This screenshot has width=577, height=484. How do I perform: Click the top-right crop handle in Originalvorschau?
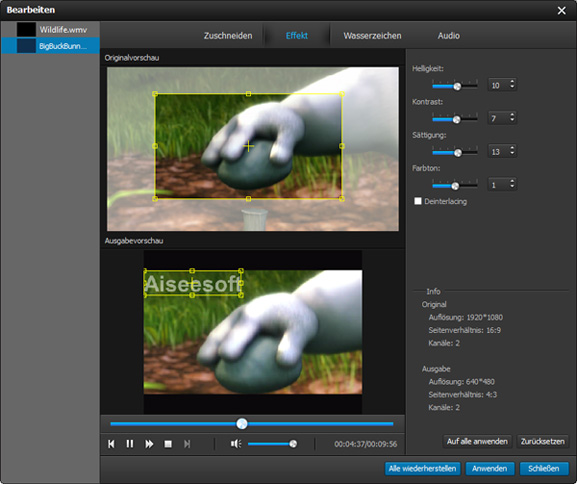[342, 94]
